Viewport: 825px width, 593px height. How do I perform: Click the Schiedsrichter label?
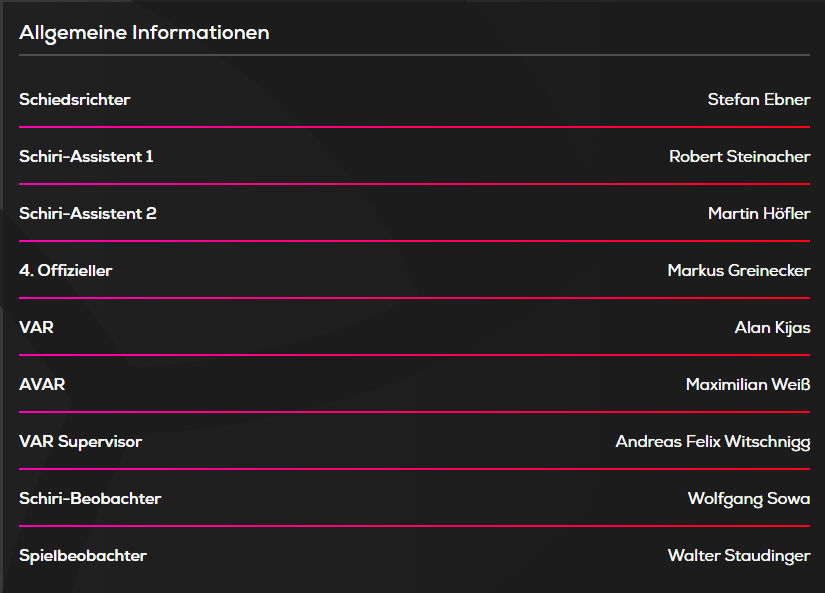[x=75, y=100]
